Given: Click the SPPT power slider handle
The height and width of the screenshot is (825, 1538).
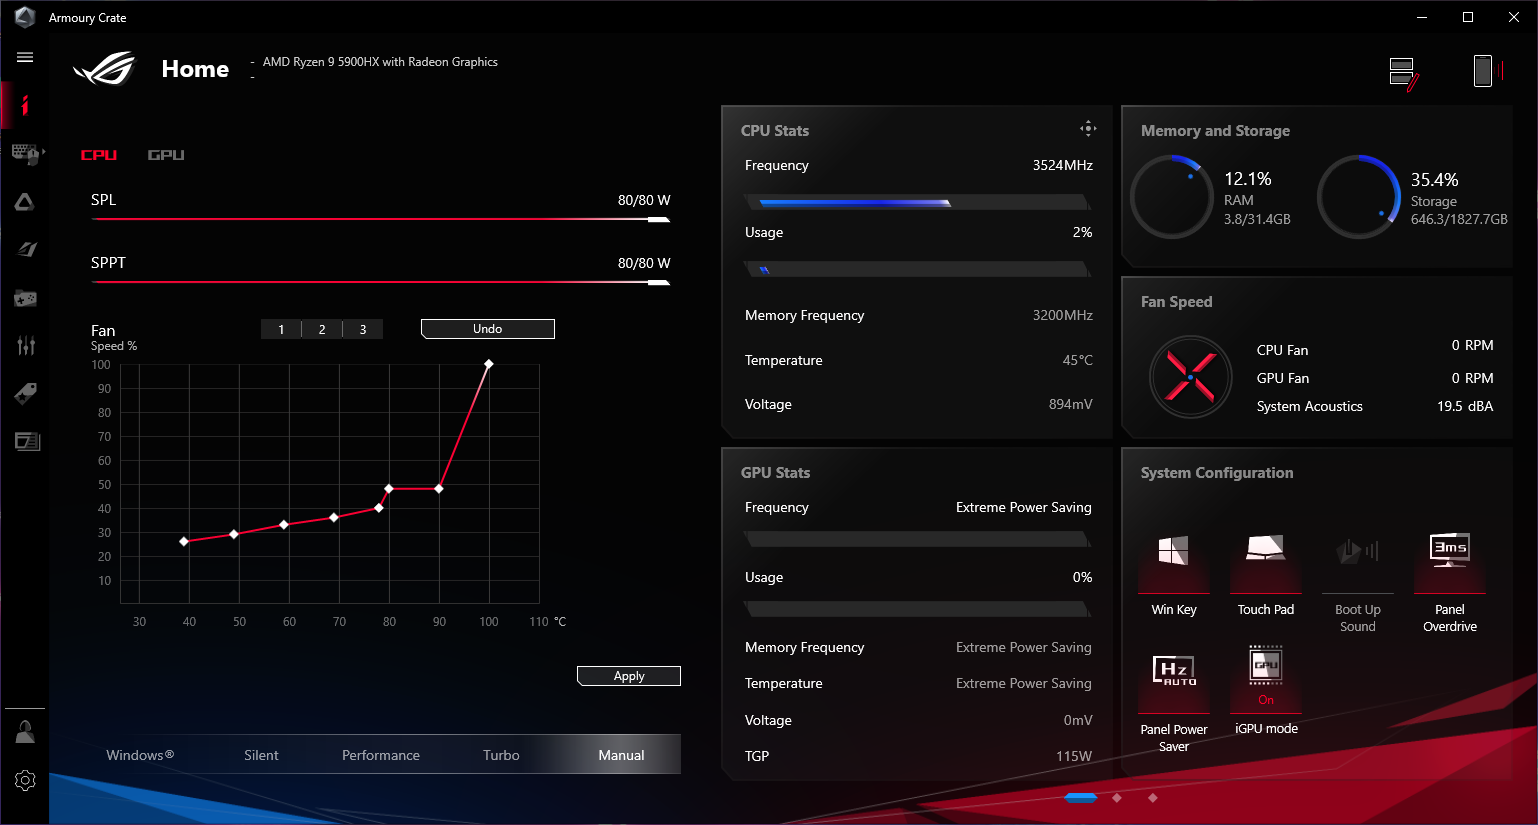Looking at the screenshot, I should [659, 283].
